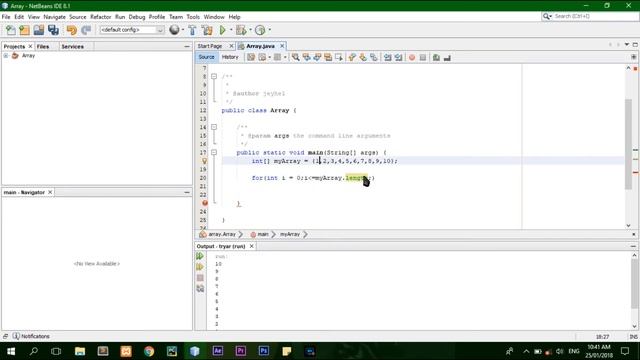
Task: Open Google Chrome from the taskbar
Action: coord(149,351)
